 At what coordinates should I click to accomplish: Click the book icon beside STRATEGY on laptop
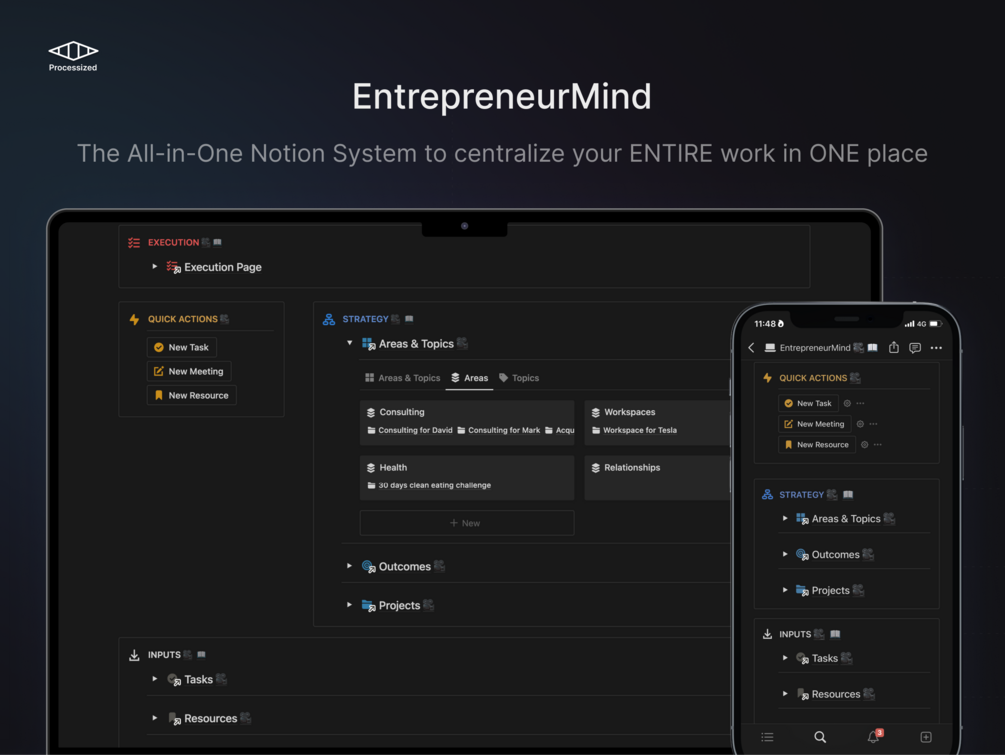tap(409, 319)
